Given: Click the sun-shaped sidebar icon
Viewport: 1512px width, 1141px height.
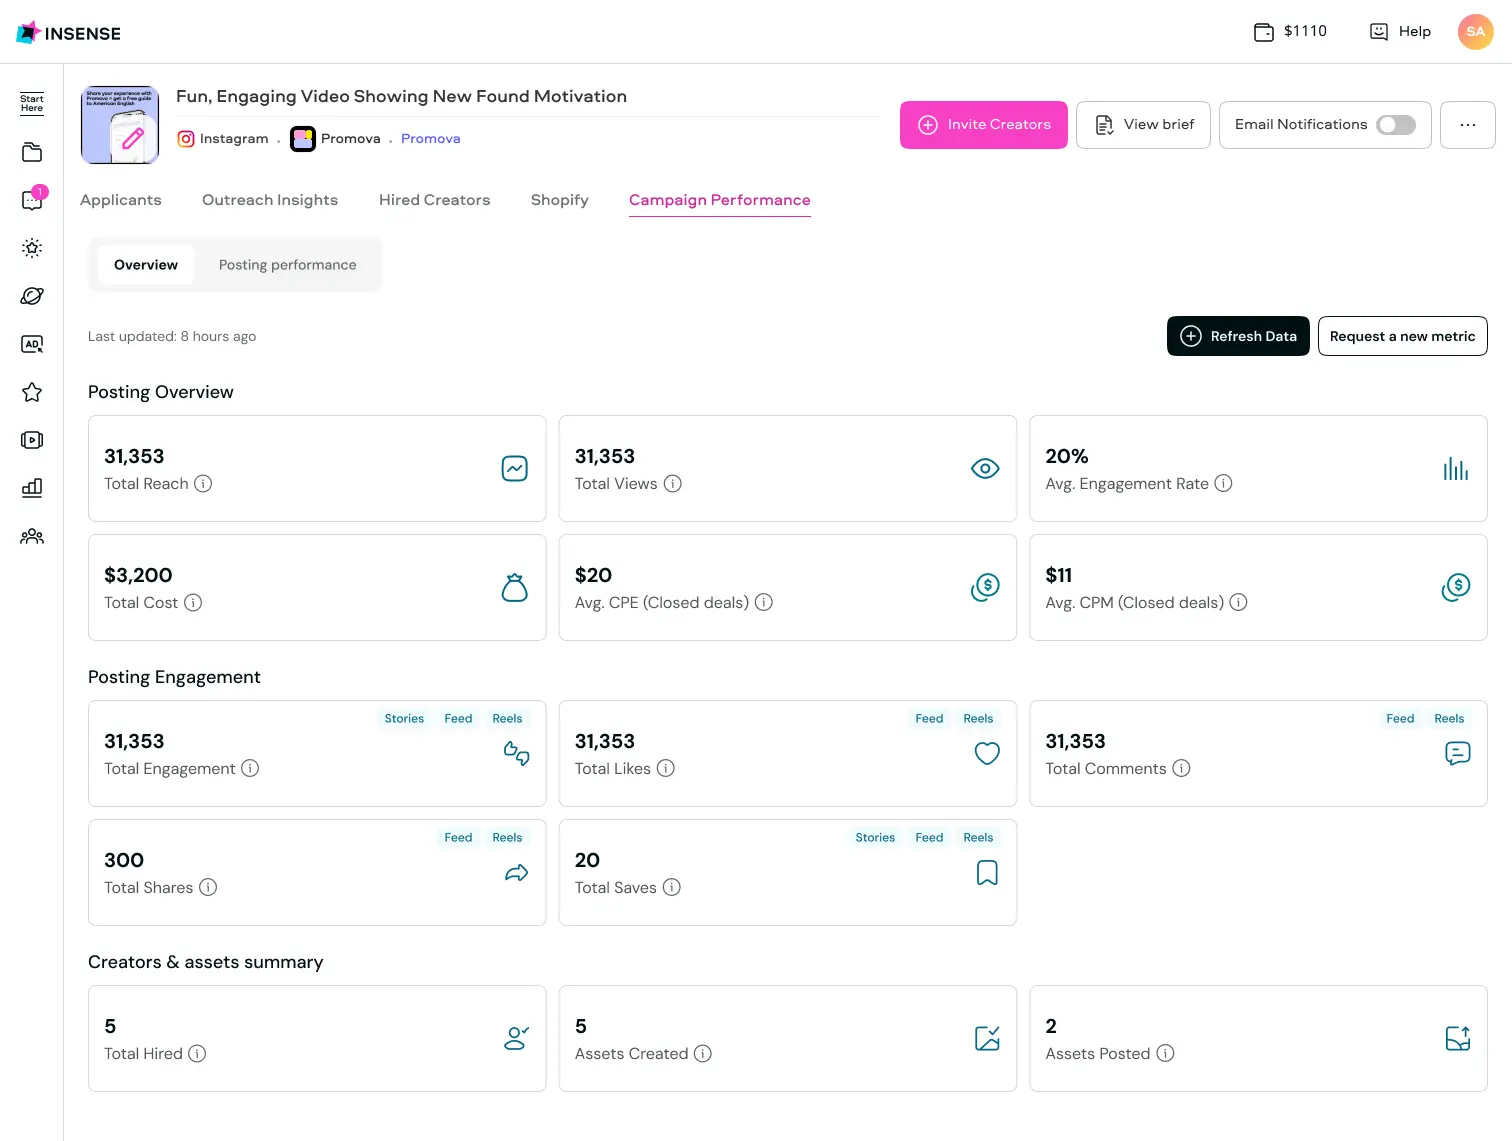Looking at the screenshot, I should 32,248.
